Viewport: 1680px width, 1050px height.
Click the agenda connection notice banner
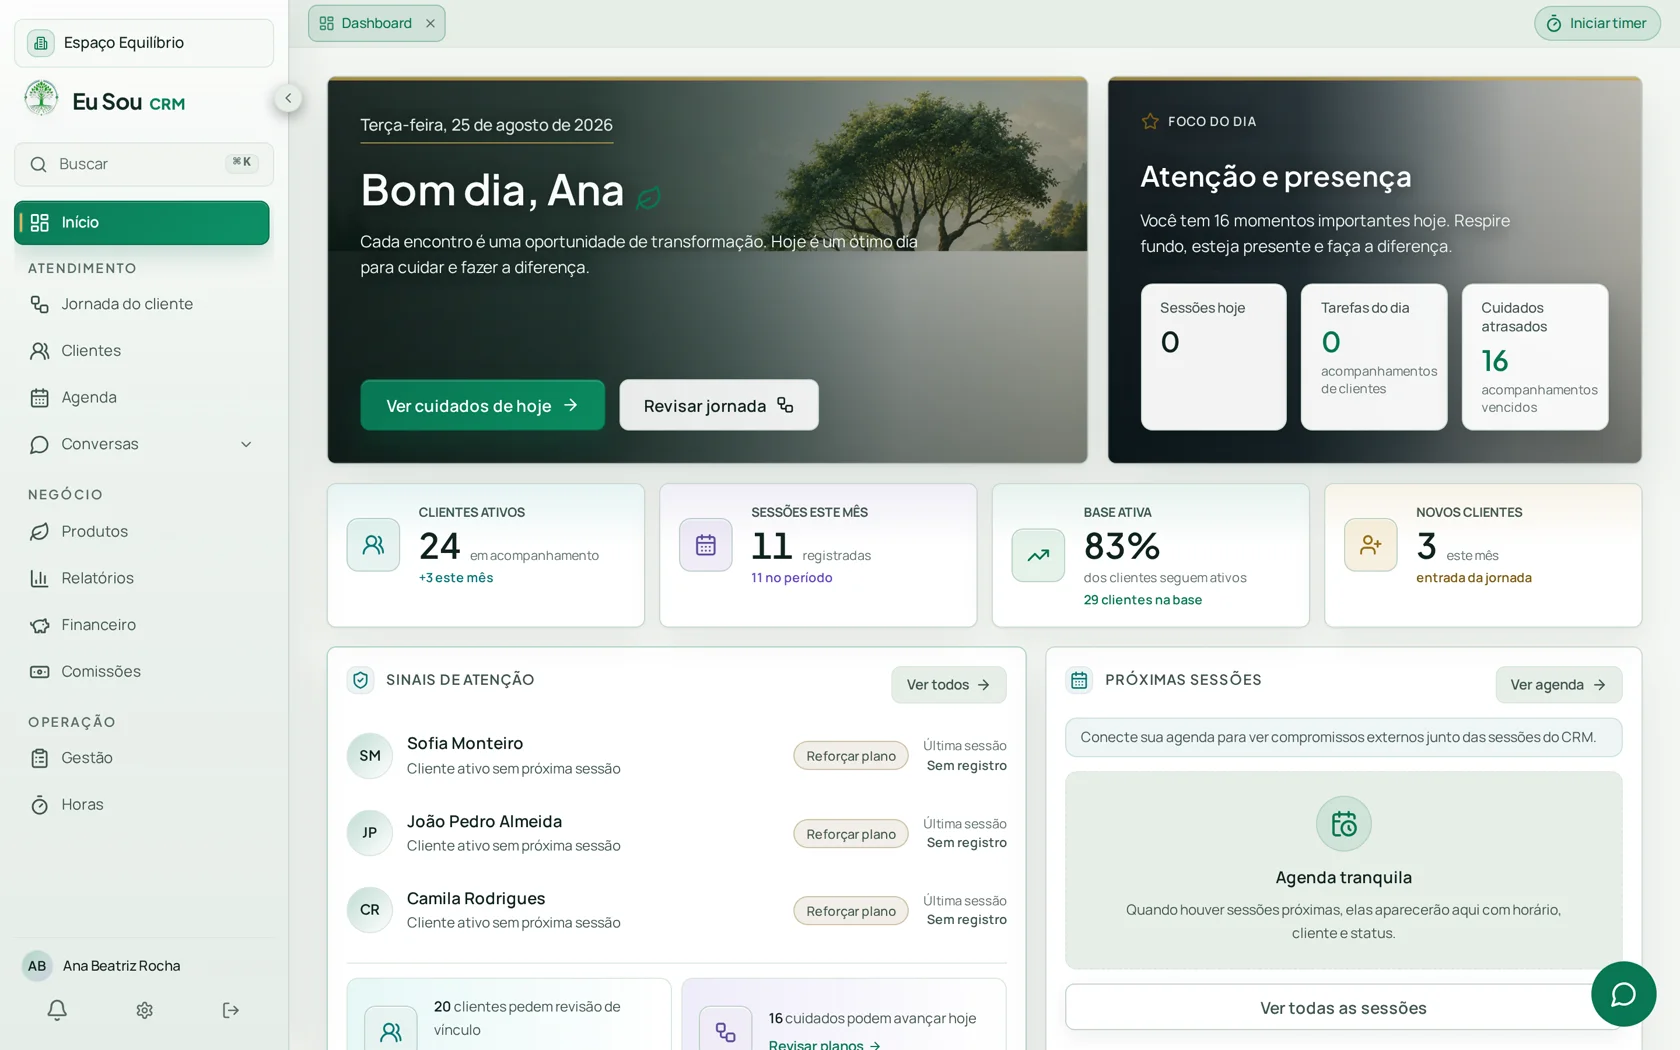[1343, 738]
